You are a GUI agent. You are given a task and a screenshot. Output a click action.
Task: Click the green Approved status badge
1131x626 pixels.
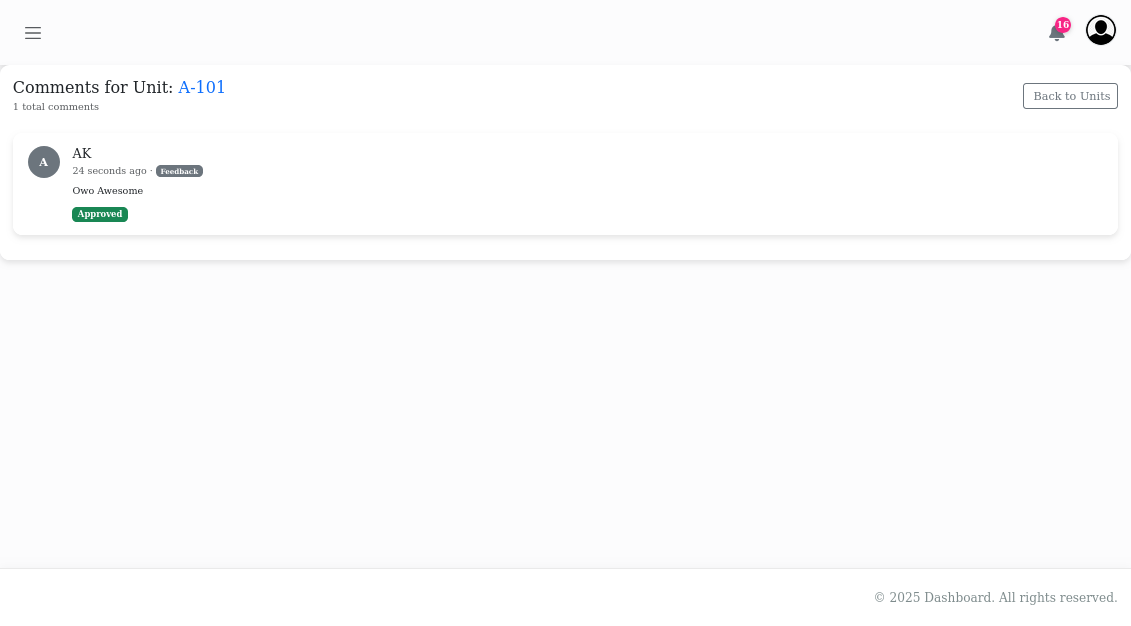click(100, 214)
